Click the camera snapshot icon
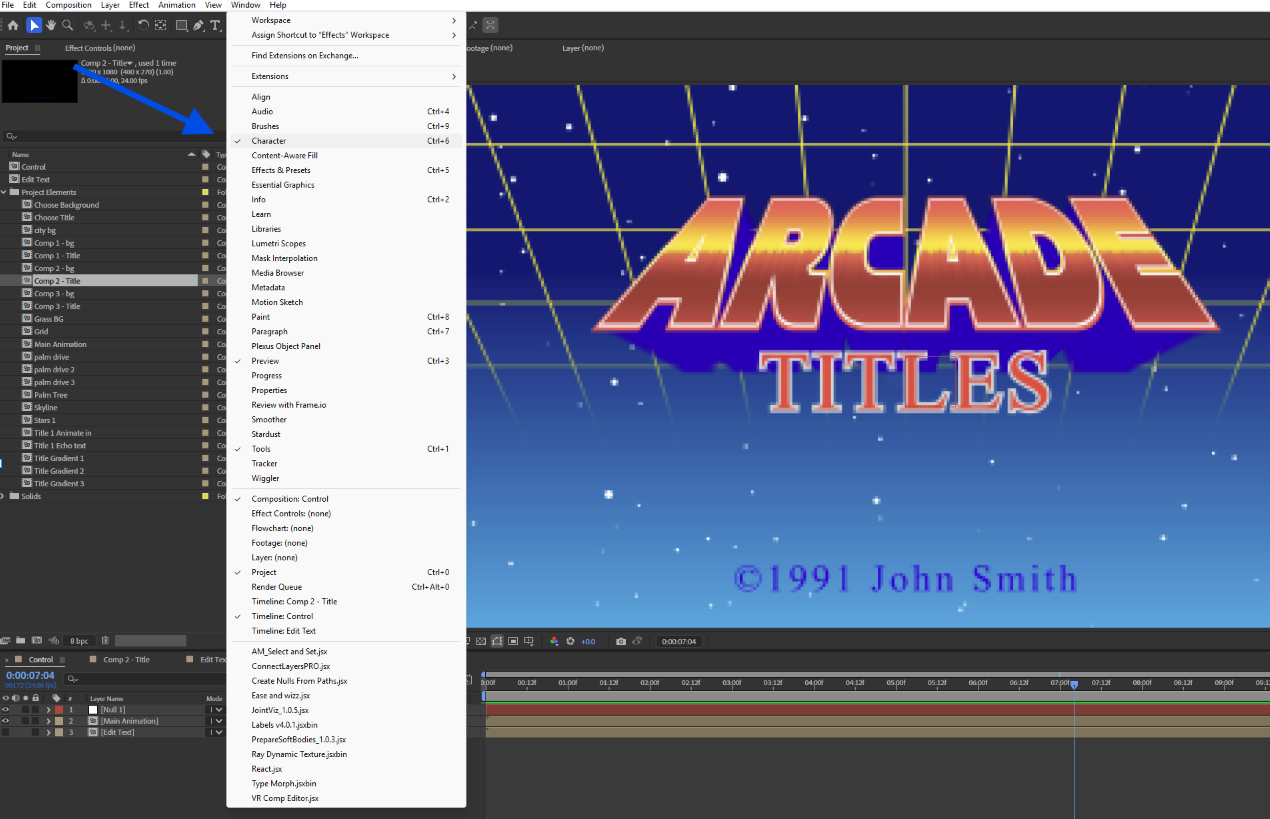Viewport: 1270px width, 819px height. click(x=621, y=641)
